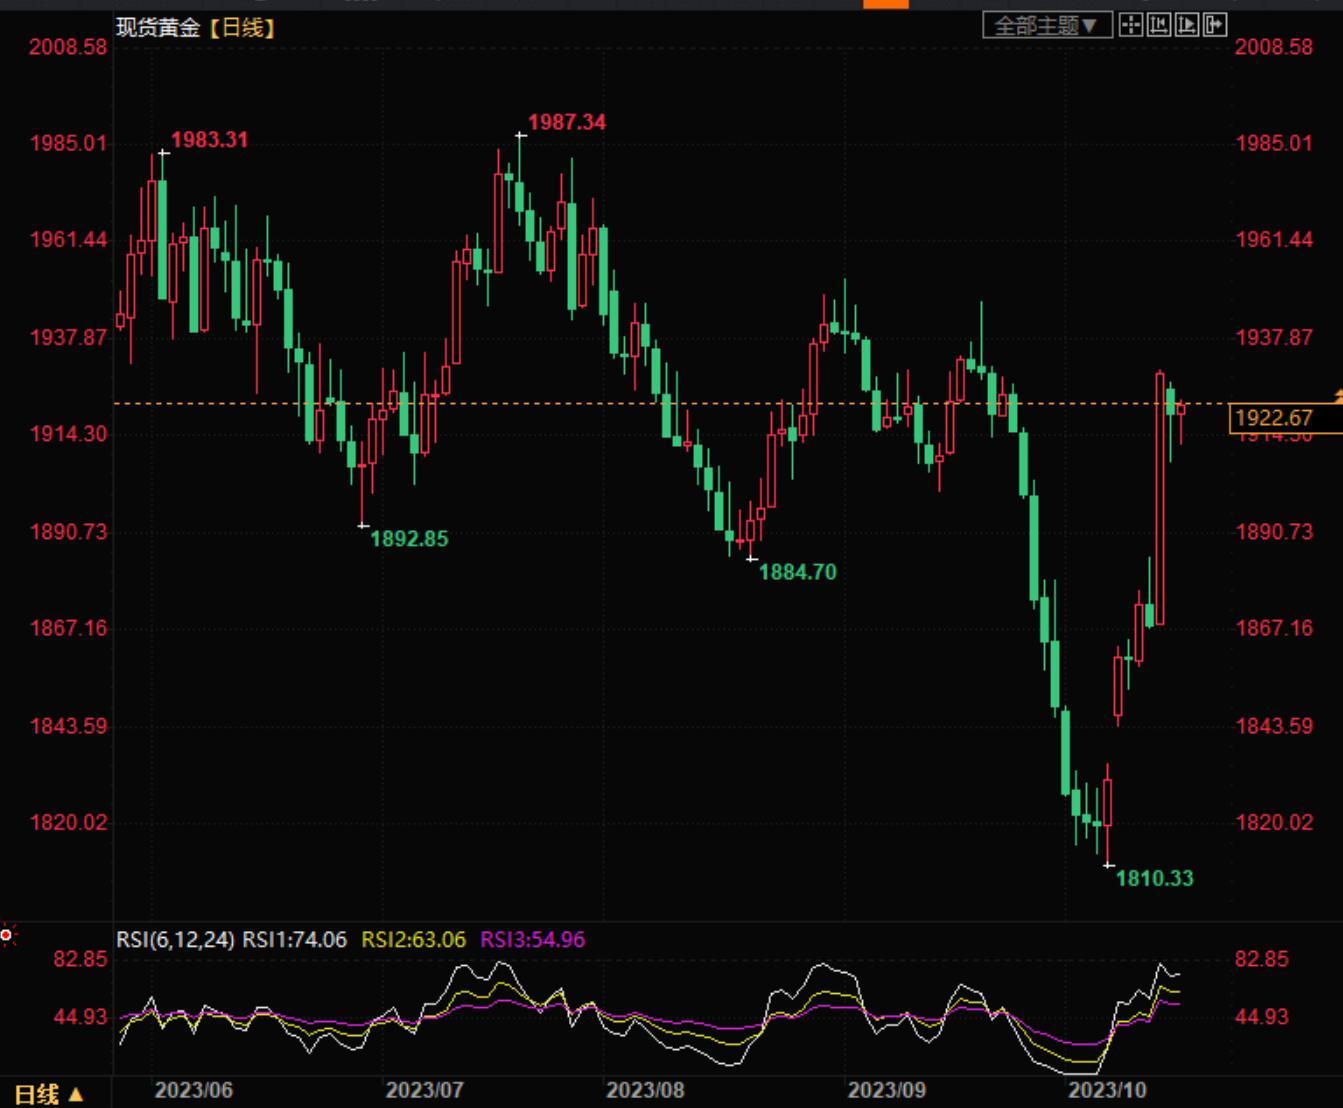This screenshot has width=1343, height=1108.
Task: Click the 1987.34 high price marker
Action: click(x=566, y=122)
